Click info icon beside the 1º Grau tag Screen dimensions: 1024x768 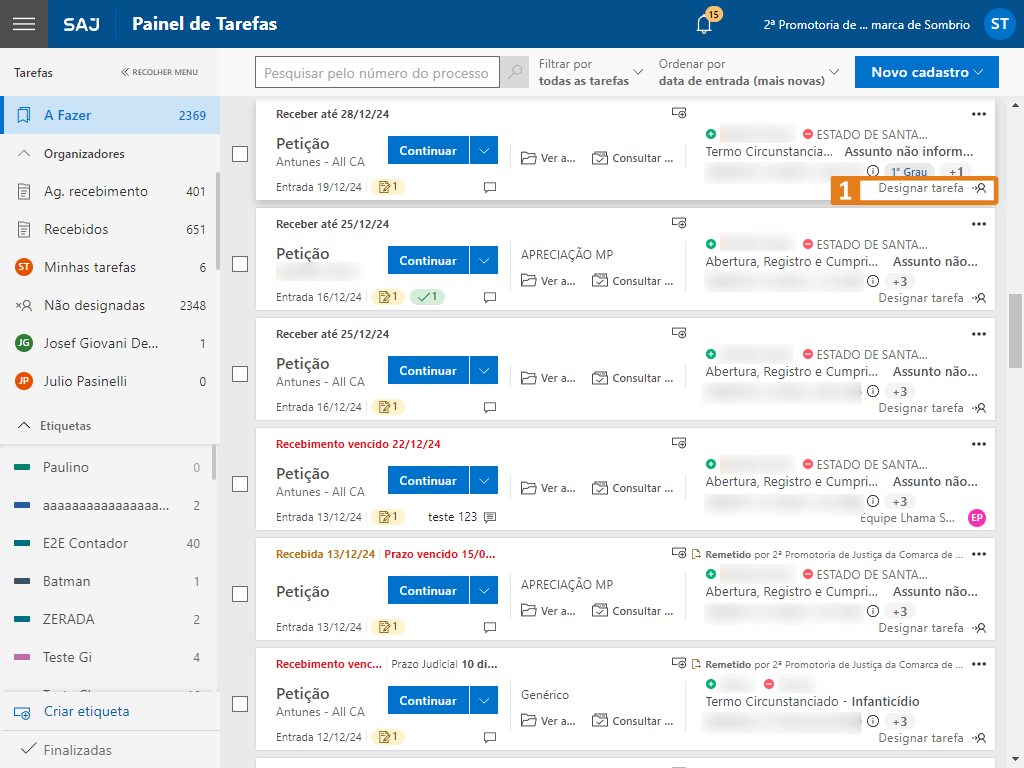click(x=872, y=171)
